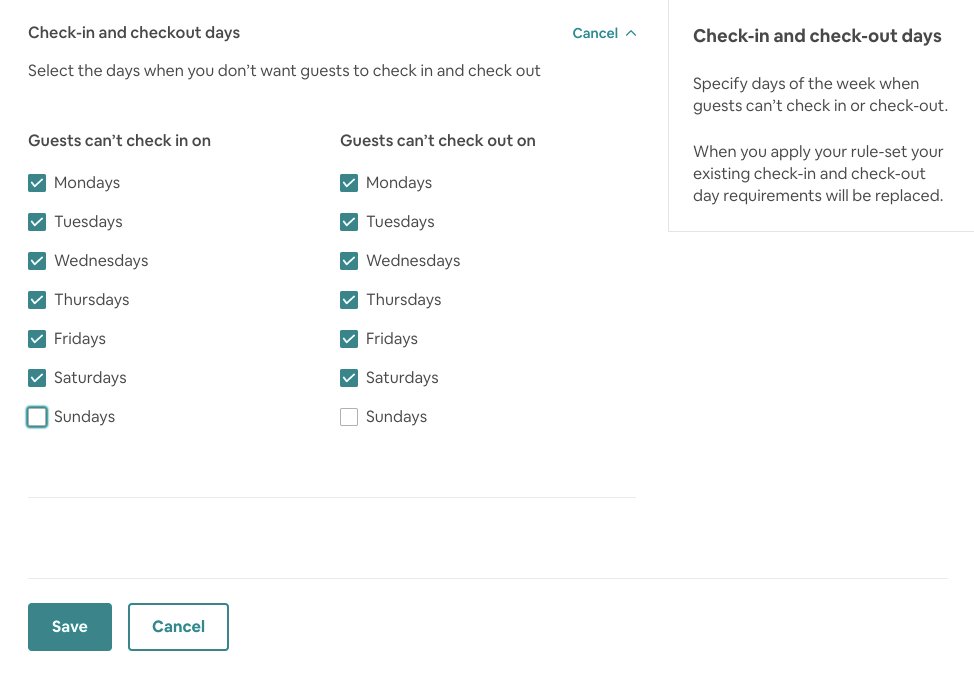Uncheck Wednesdays under can't check in

pos(37,261)
